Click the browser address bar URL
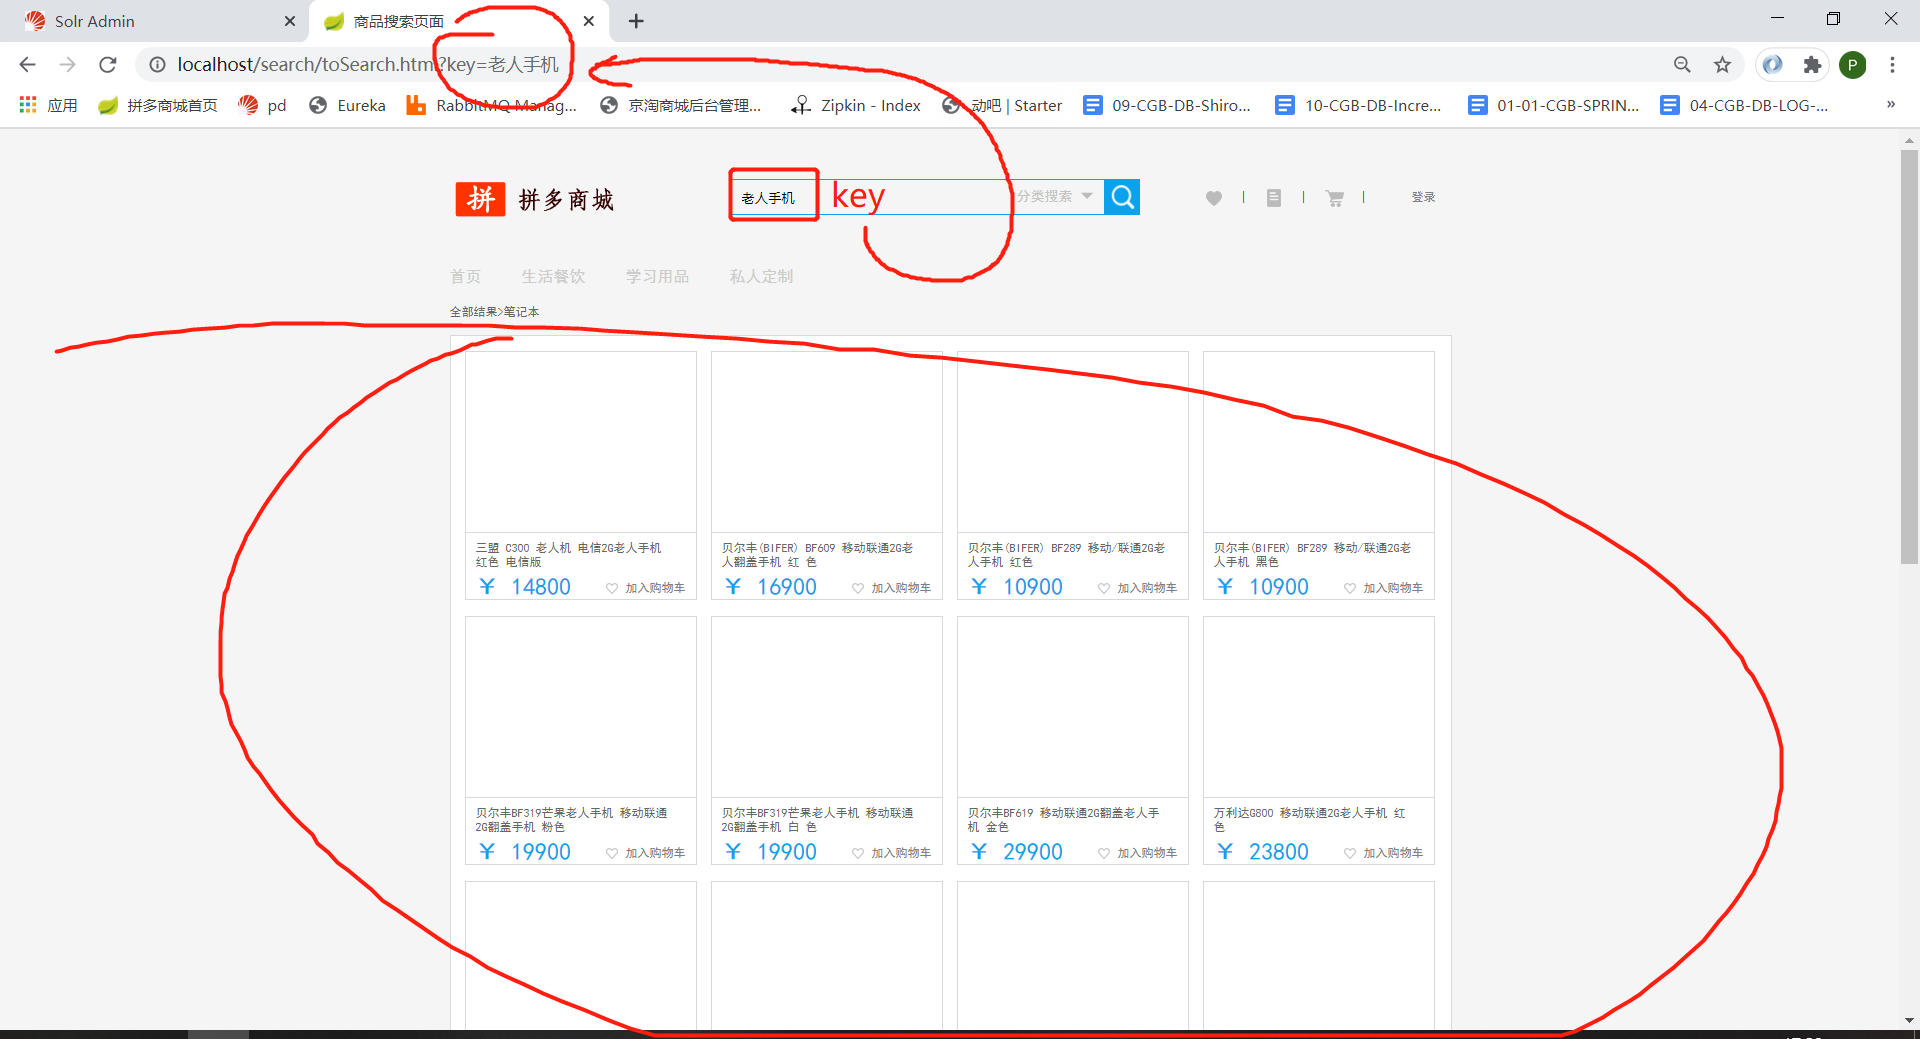 tap(368, 65)
